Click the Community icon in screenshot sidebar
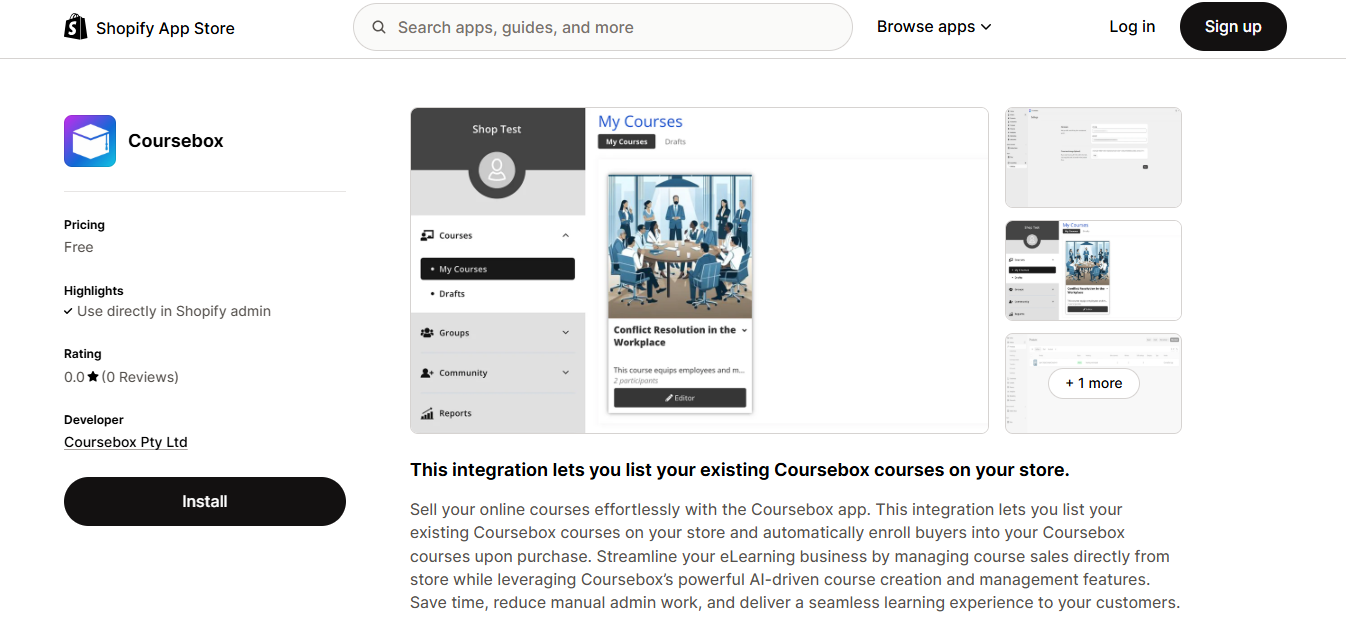 (x=427, y=373)
